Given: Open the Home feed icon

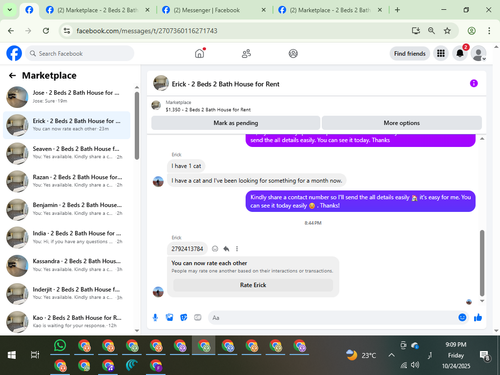Looking at the screenshot, I should pyautogui.click(x=200, y=53).
